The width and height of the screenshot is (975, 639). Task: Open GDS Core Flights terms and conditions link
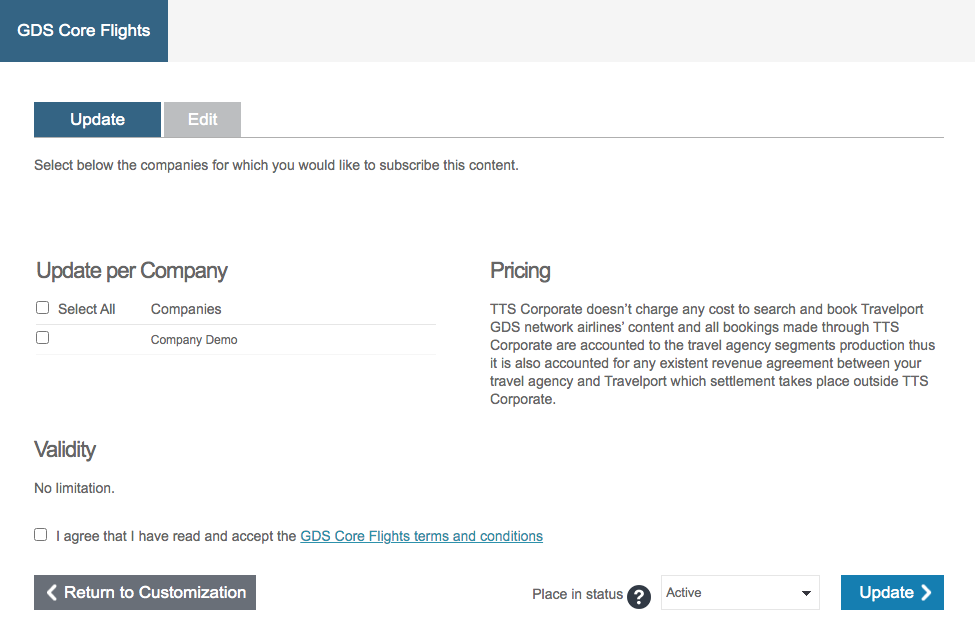pos(421,536)
